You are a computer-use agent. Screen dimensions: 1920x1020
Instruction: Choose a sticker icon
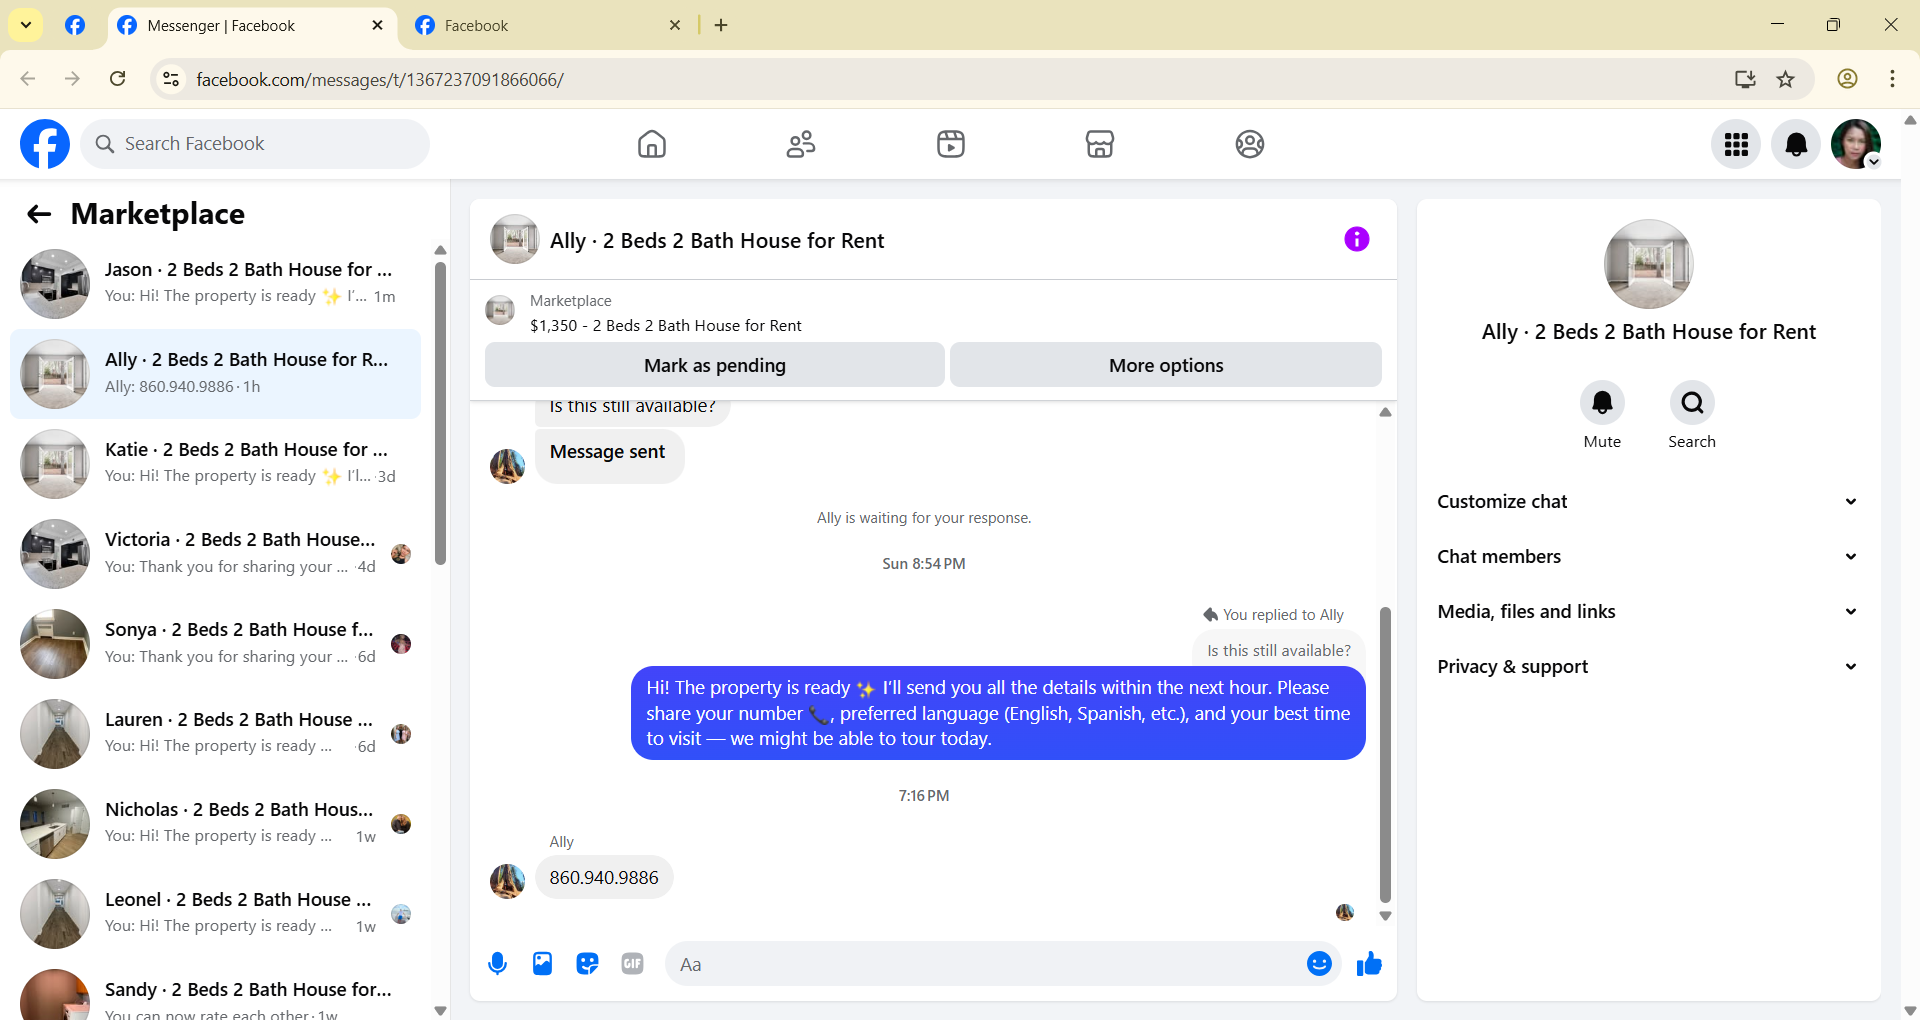[587, 964]
